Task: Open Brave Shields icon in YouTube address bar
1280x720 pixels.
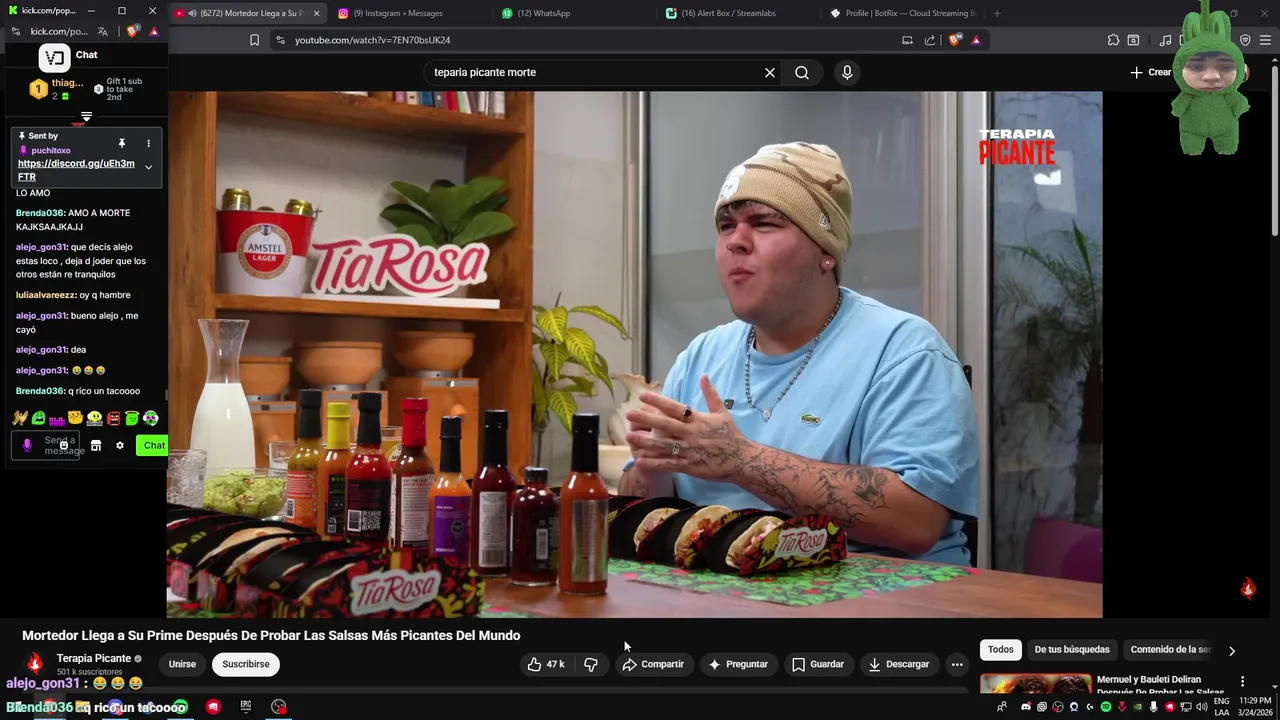Action: (x=955, y=40)
